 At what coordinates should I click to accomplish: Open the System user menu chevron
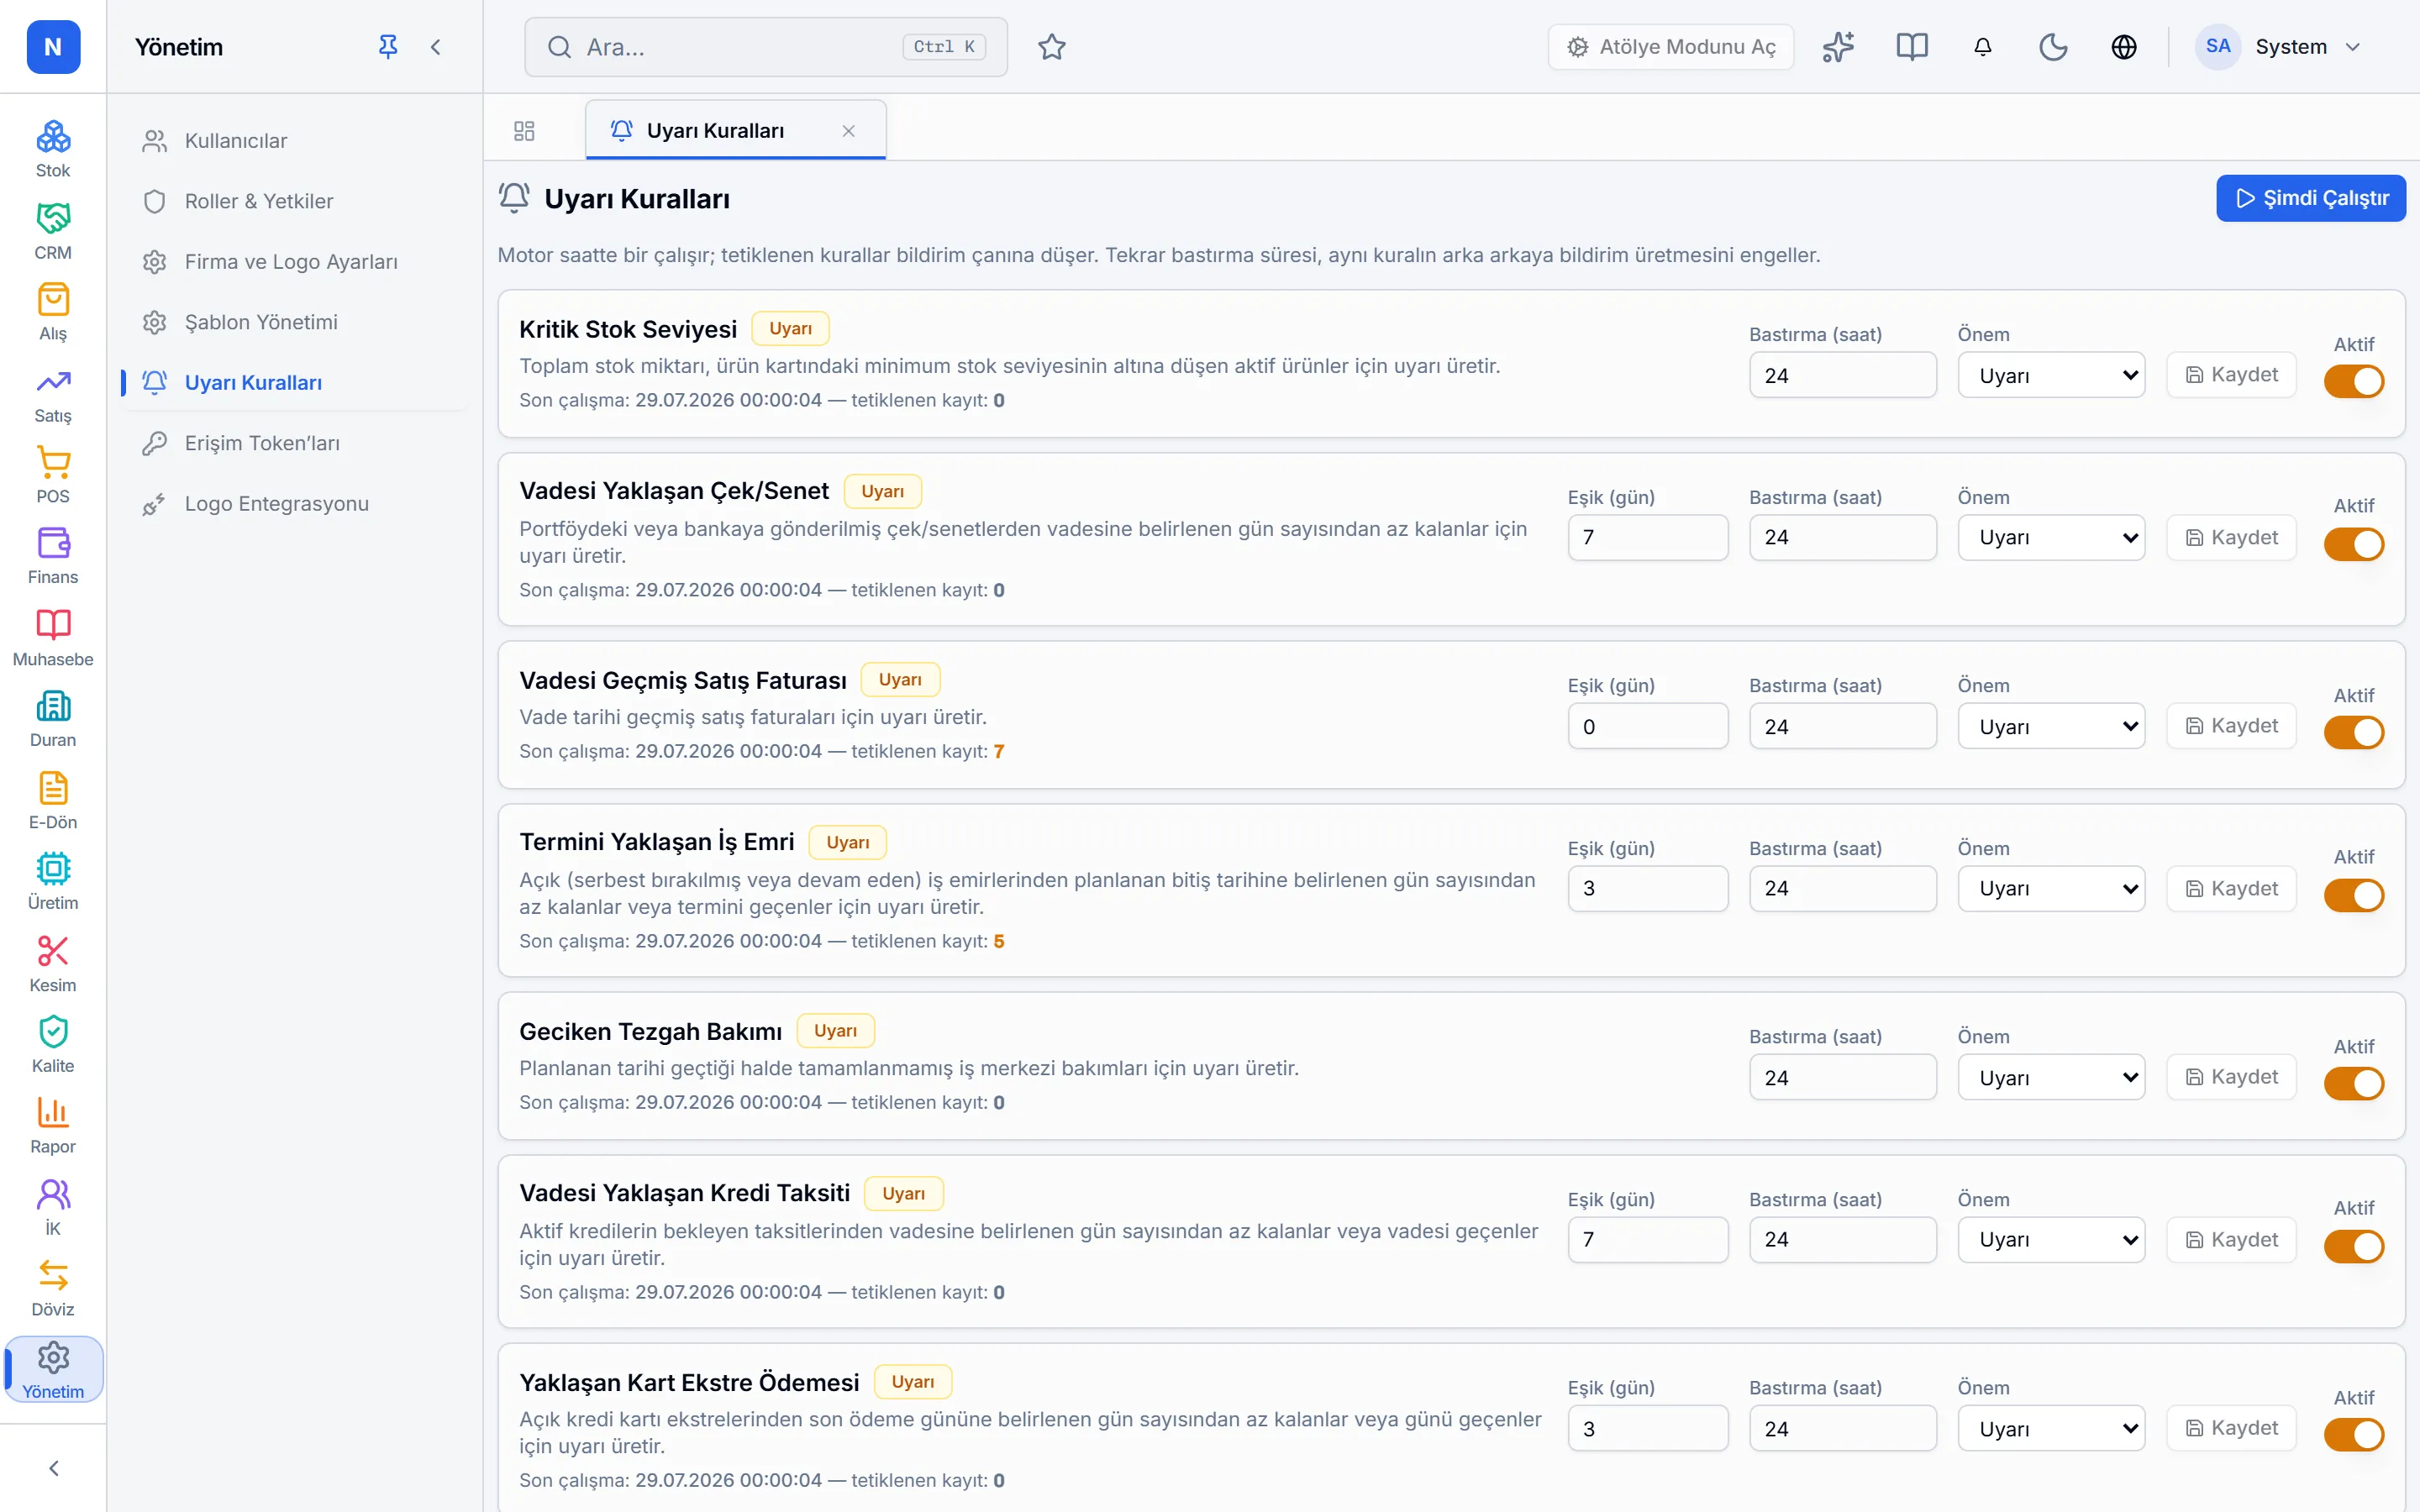point(2352,47)
